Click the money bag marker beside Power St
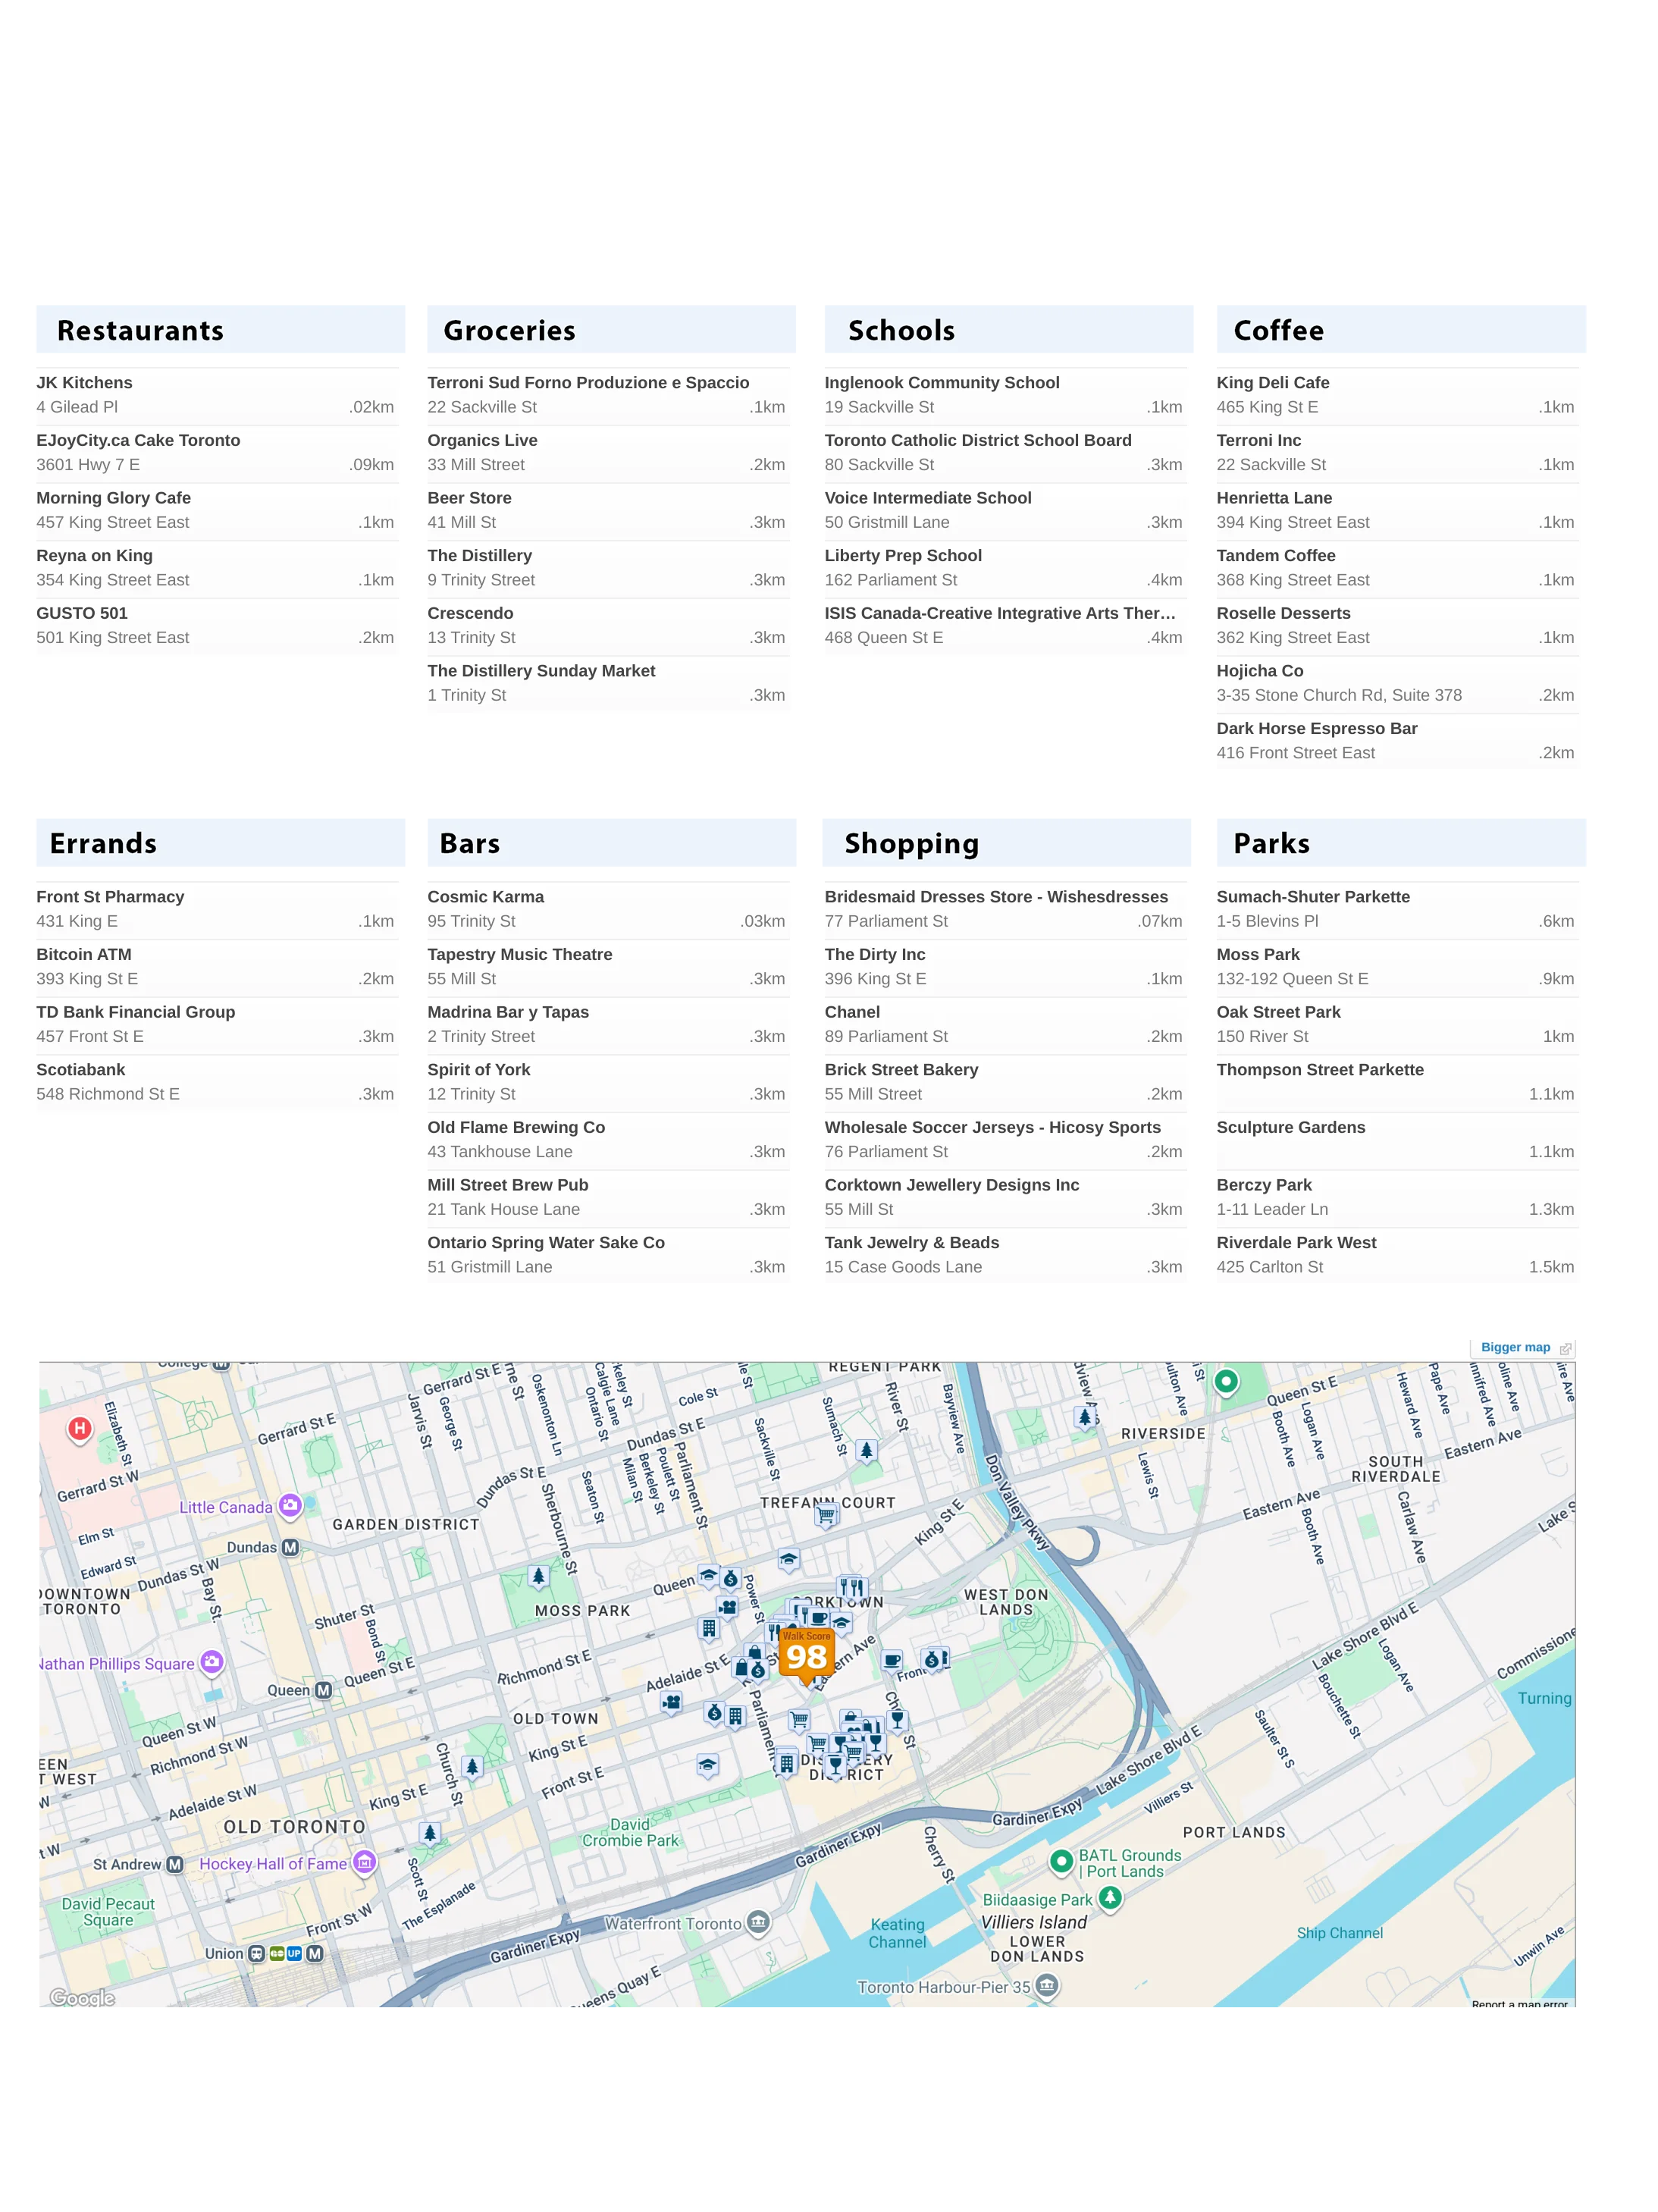 pyautogui.click(x=731, y=1580)
